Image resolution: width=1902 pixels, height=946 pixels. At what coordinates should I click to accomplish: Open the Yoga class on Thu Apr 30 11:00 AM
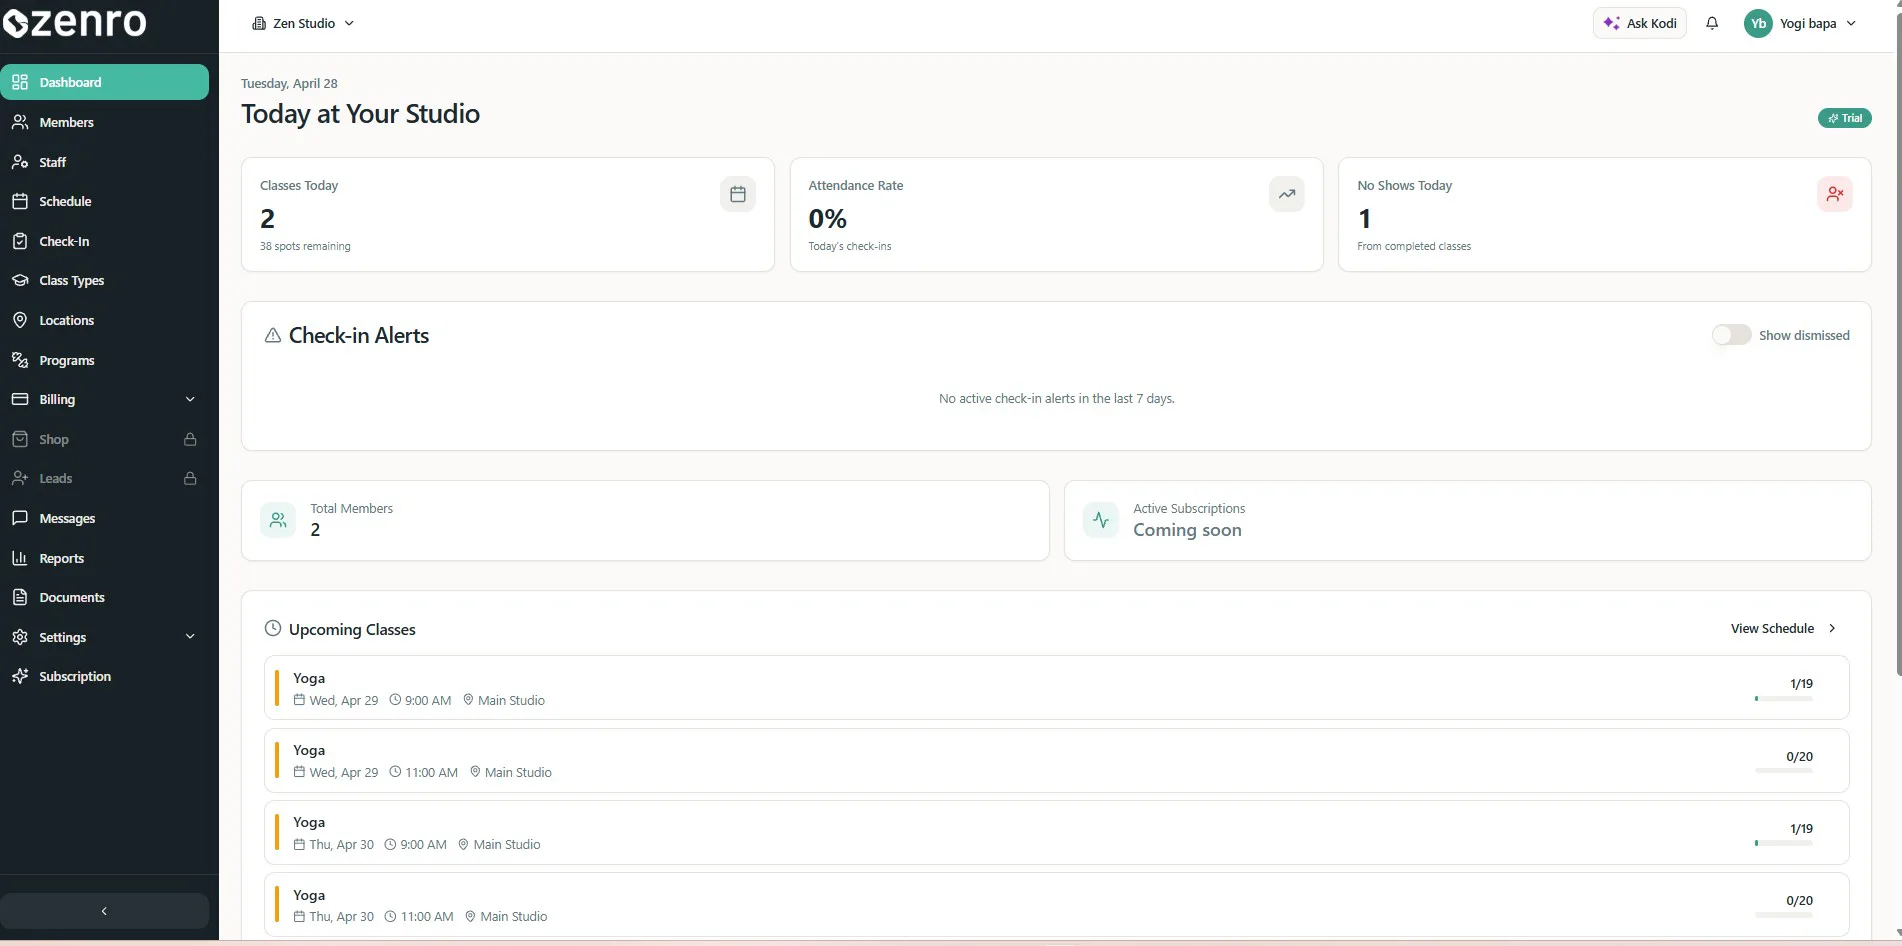point(1056,905)
